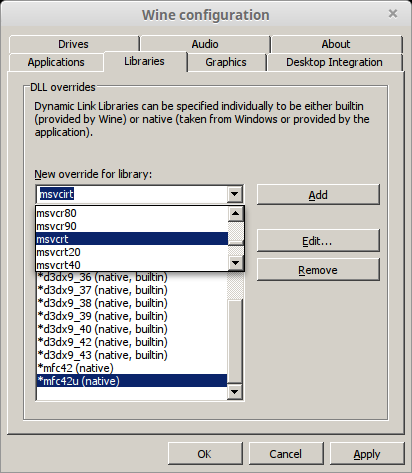412x473 pixels.
Task: Click overrides list scroll down arrow
Action: click(235, 392)
